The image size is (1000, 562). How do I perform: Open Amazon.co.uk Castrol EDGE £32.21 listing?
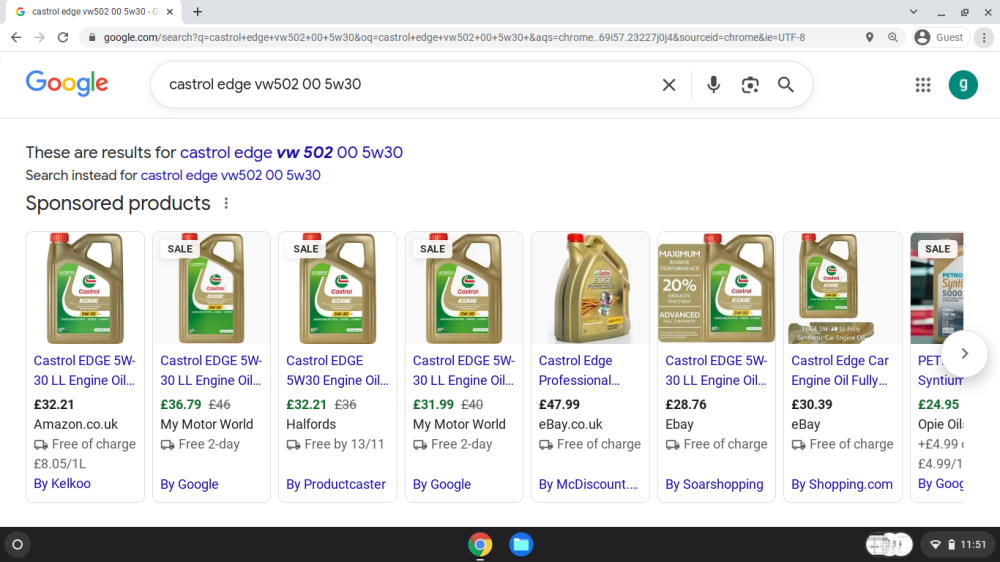point(84,370)
